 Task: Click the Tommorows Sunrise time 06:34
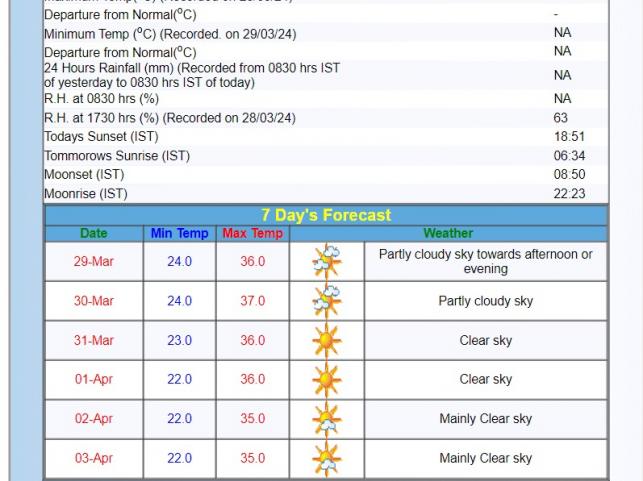568,156
